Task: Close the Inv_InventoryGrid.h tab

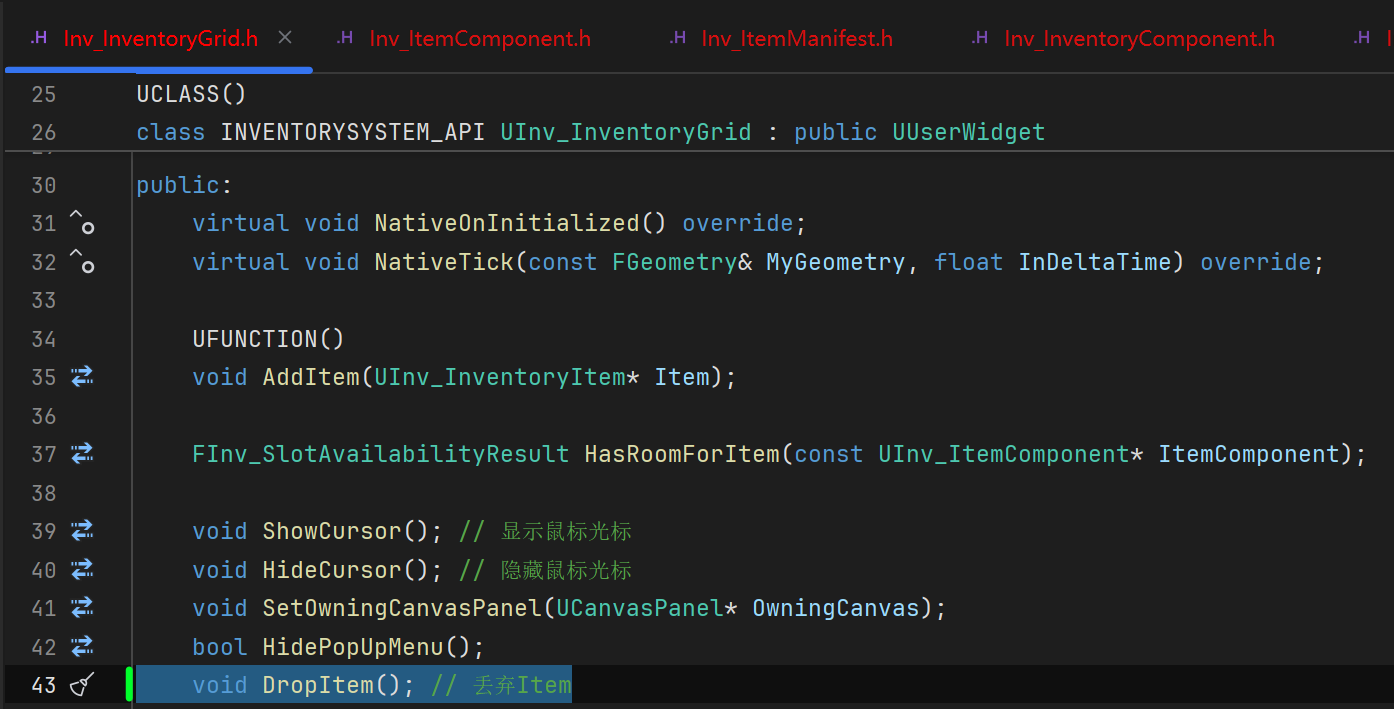Action: point(285,38)
